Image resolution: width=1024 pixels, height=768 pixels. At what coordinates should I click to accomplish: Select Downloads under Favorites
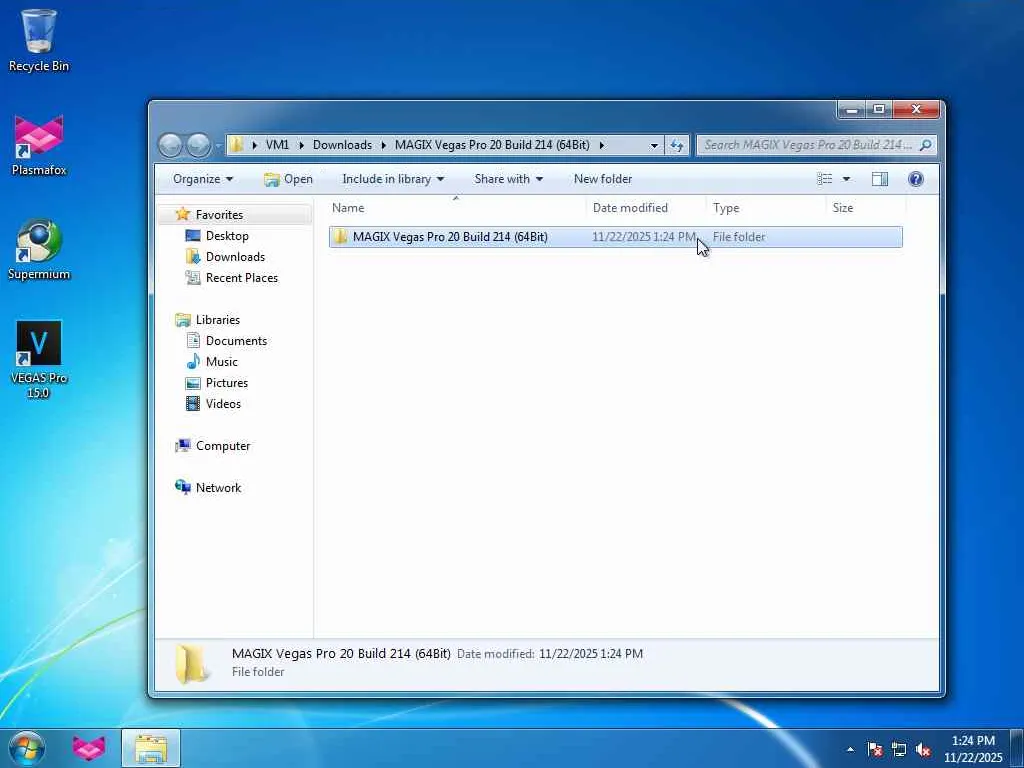click(235, 257)
